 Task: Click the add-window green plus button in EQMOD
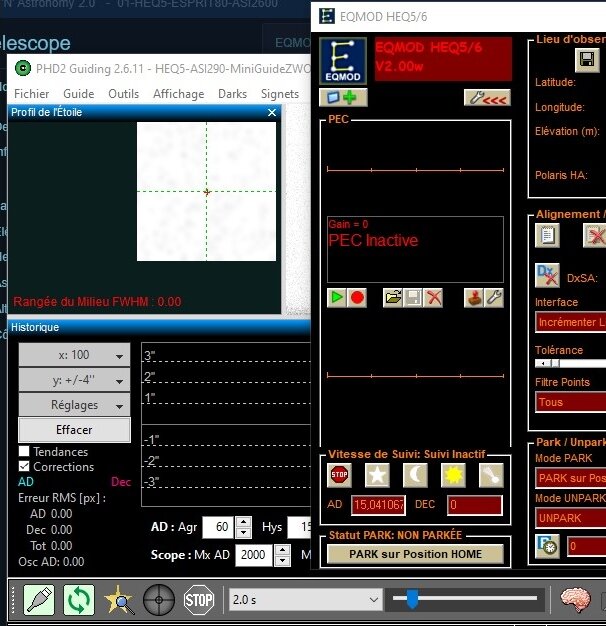[x=343, y=97]
